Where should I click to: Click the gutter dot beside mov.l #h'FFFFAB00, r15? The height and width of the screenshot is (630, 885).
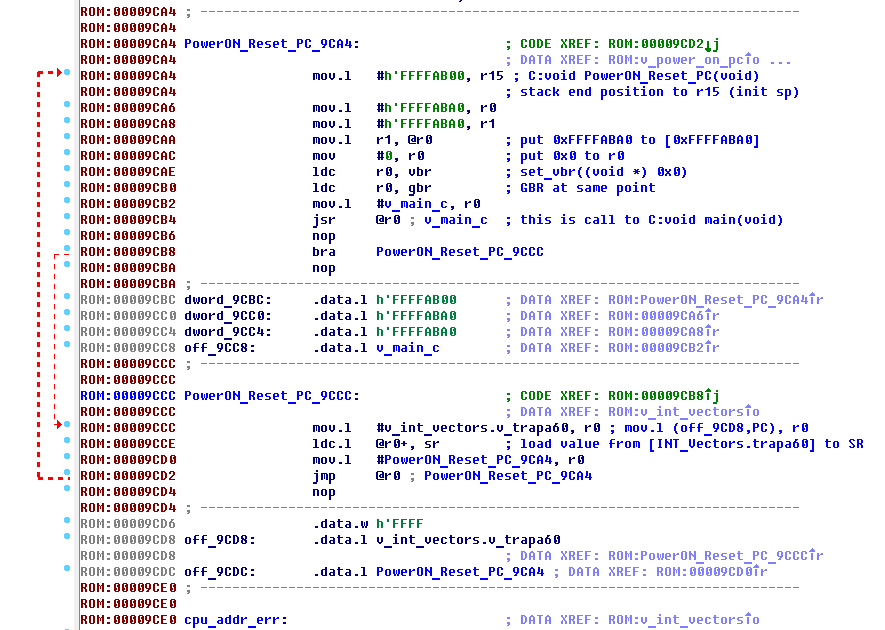point(66,74)
